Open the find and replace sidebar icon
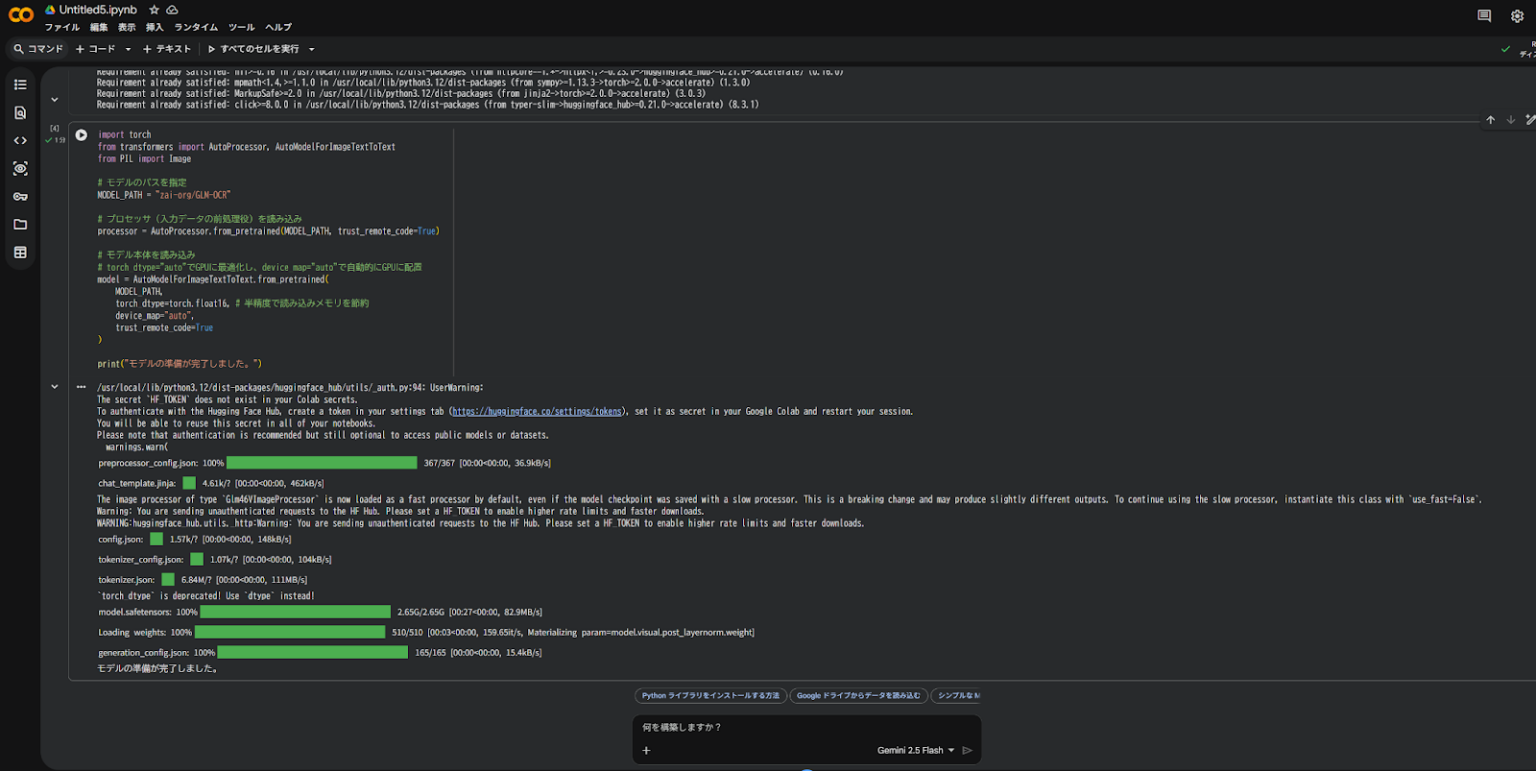The height and width of the screenshot is (771, 1536). [x=20, y=113]
